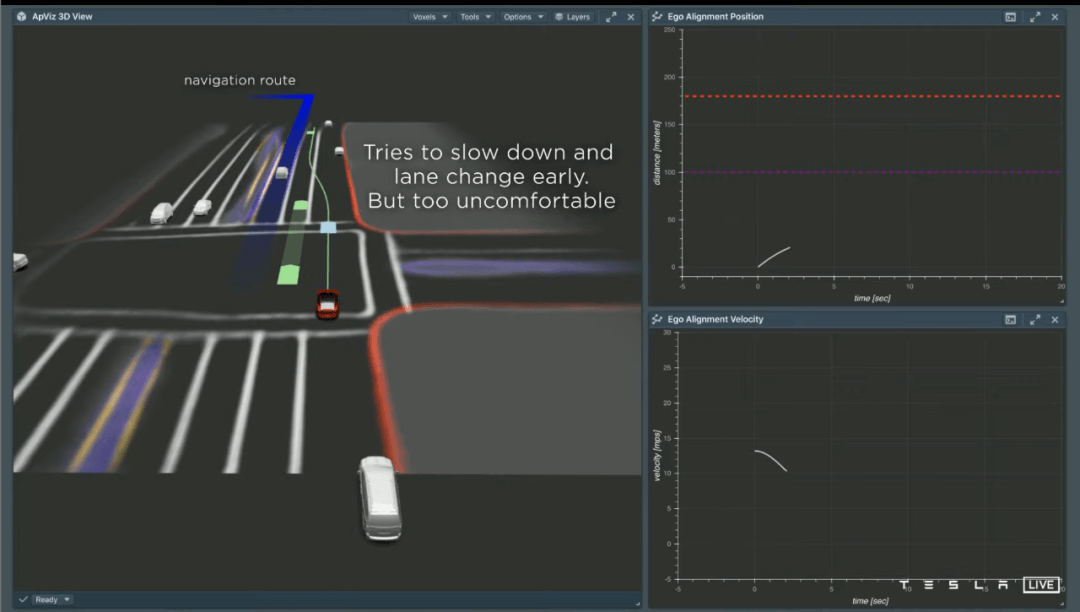Click the LIVE badge in the corner
The height and width of the screenshot is (612, 1080).
tap(1041, 585)
